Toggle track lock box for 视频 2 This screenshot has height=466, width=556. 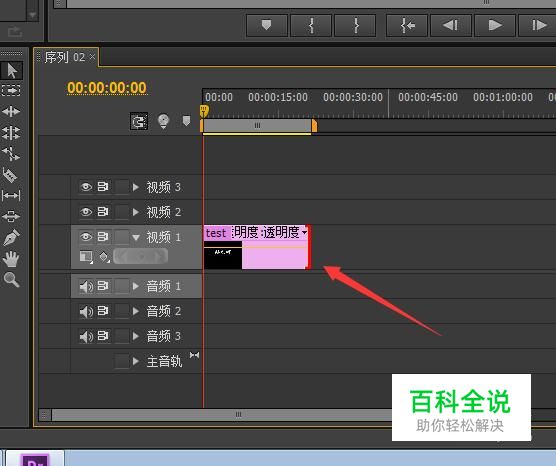[122, 212]
